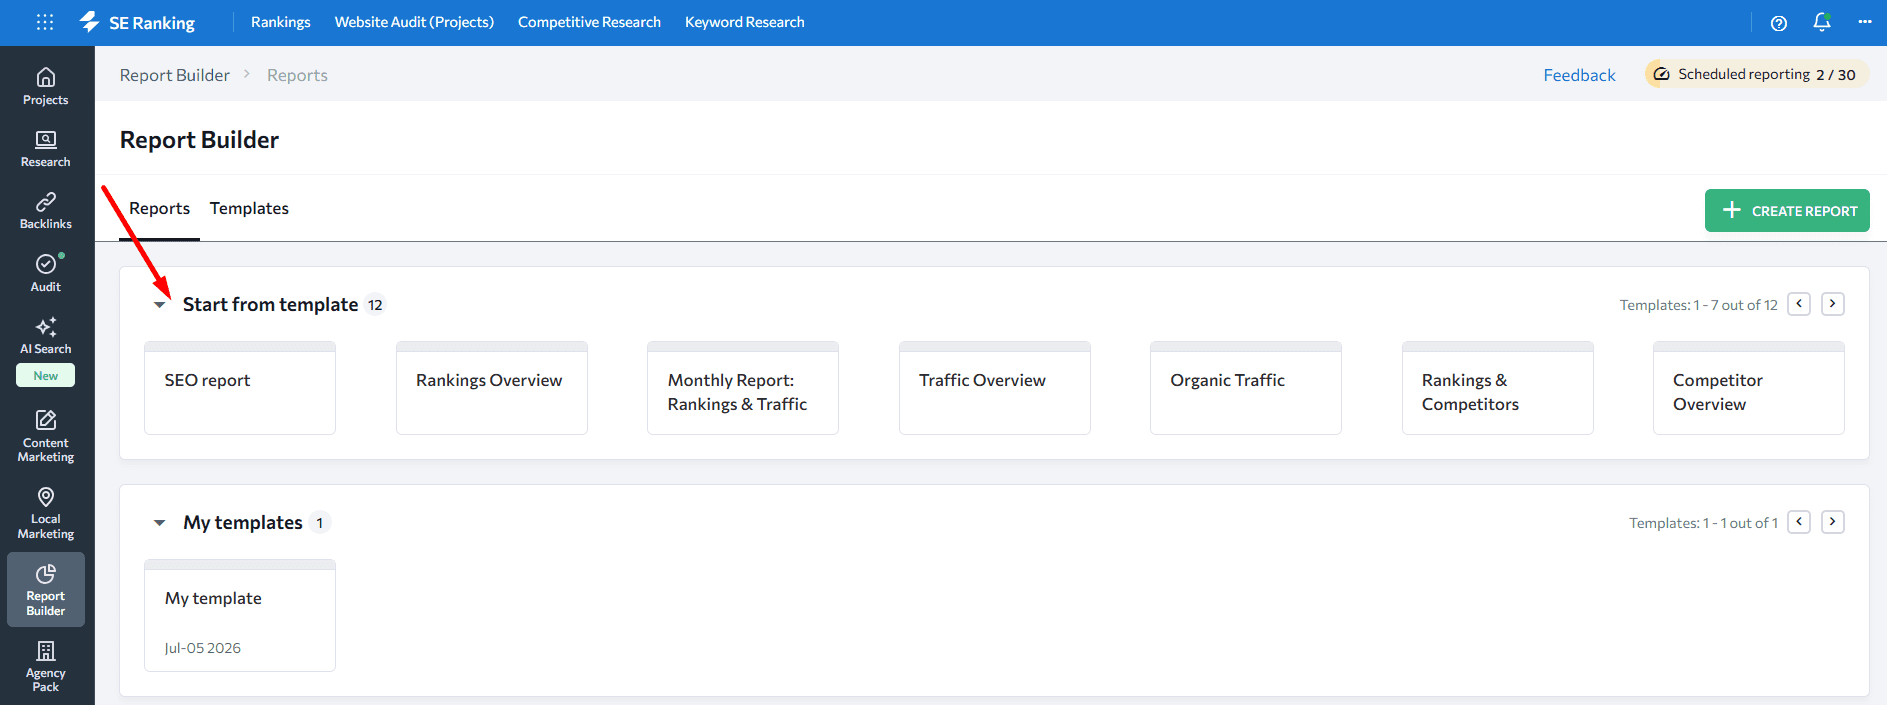Choose the Rankings & Competitors template
This screenshot has width=1887, height=705.
(x=1498, y=388)
